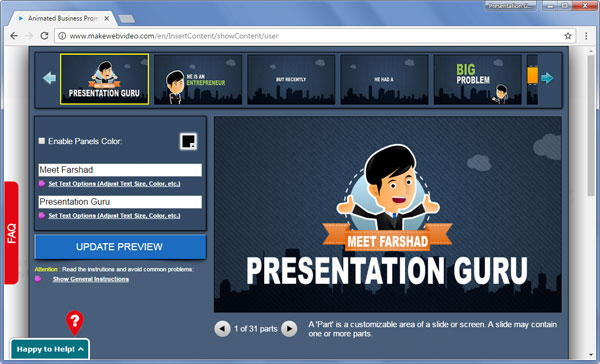Enable Panels Color checkbox
This screenshot has height=364, width=600.
[x=42, y=141]
